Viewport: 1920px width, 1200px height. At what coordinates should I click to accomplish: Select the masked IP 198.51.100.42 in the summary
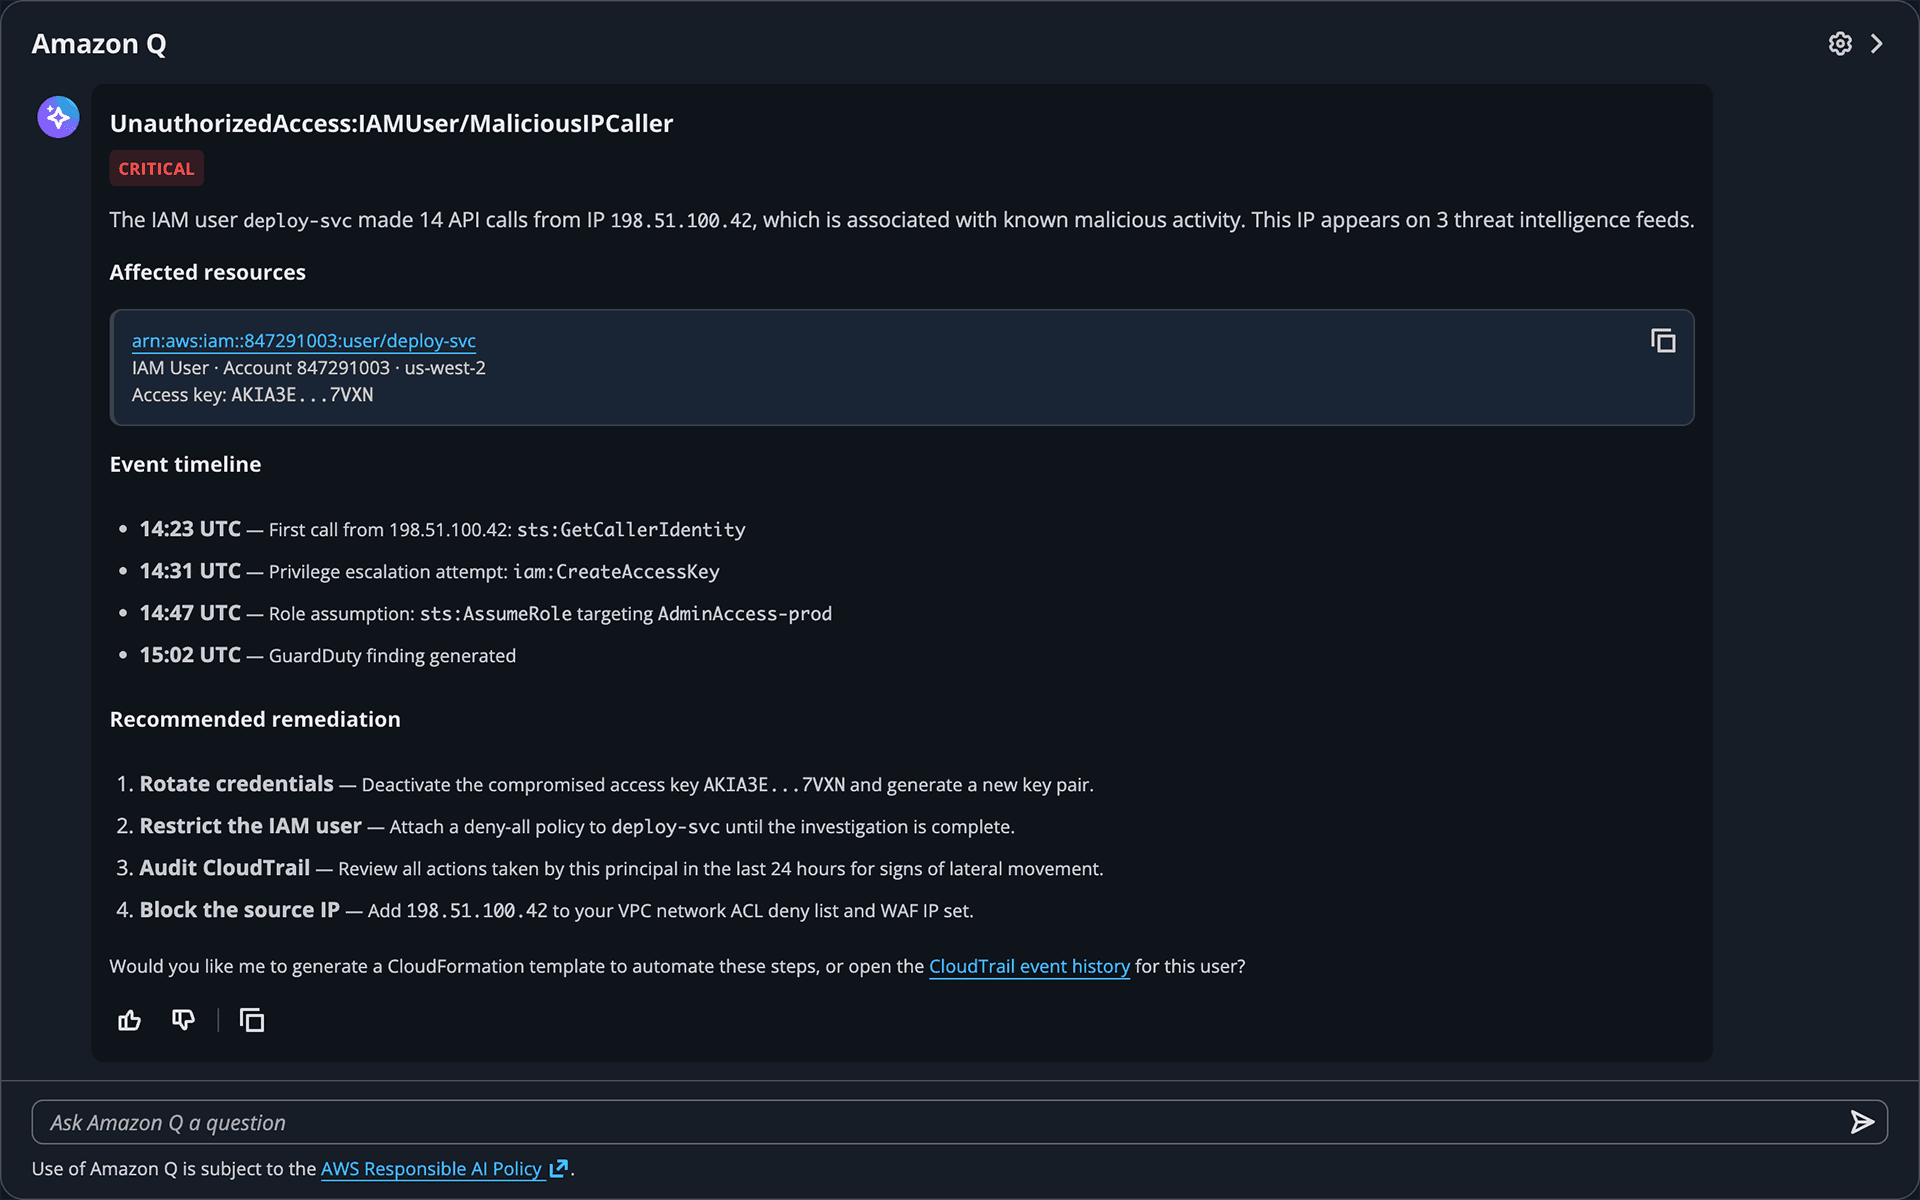[x=683, y=220]
